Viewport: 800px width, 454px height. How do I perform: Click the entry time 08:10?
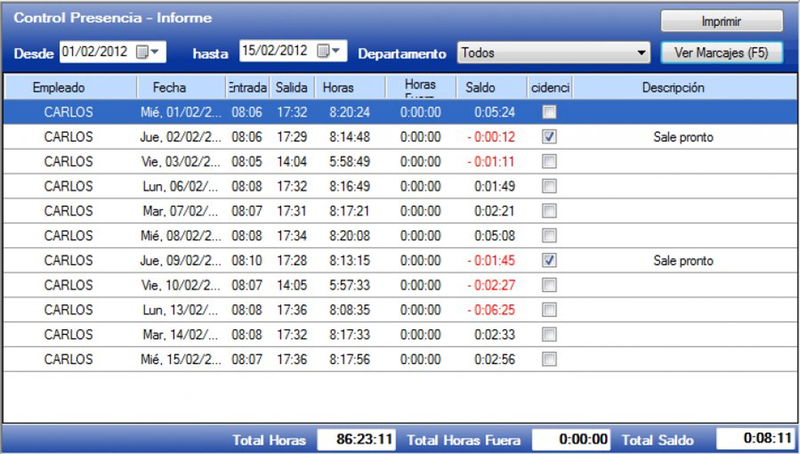coord(247,260)
